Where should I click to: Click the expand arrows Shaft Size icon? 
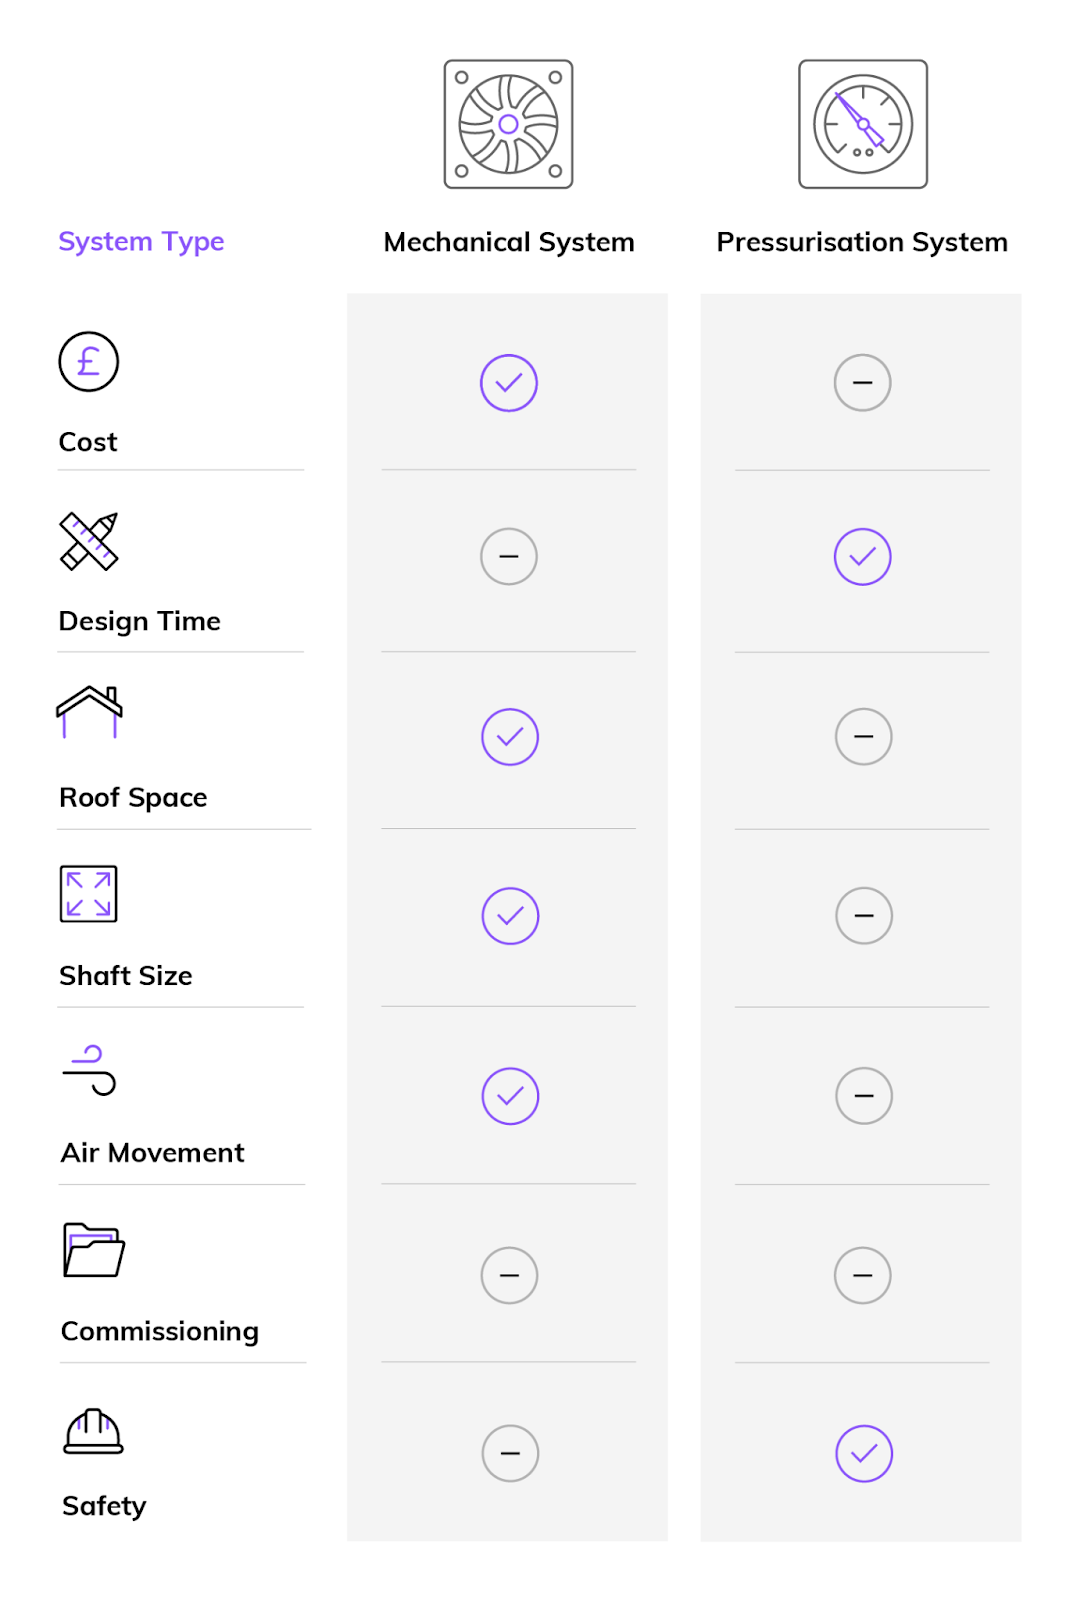pos(88,893)
